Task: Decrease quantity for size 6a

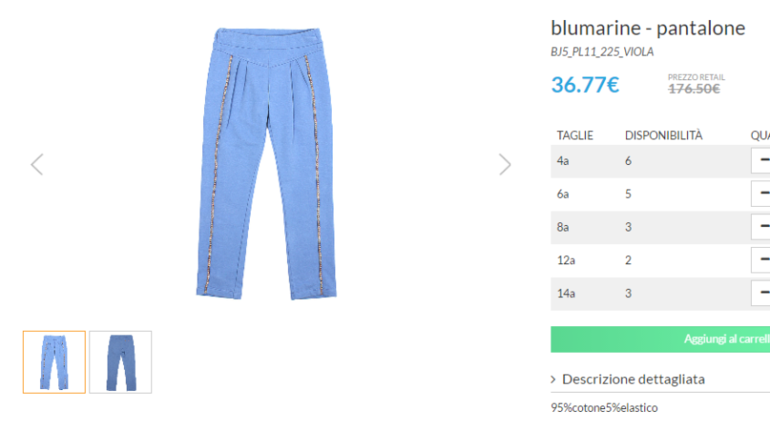Action: (x=761, y=193)
